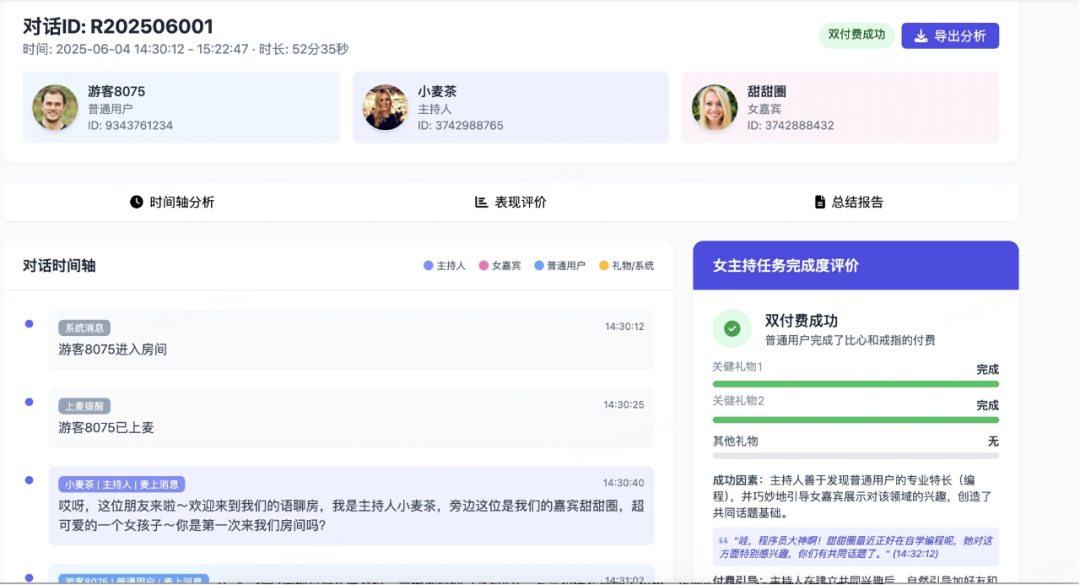Click ID: 9343761234 under 游客8075
The width and height of the screenshot is (1080, 585).
pos(130,125)
